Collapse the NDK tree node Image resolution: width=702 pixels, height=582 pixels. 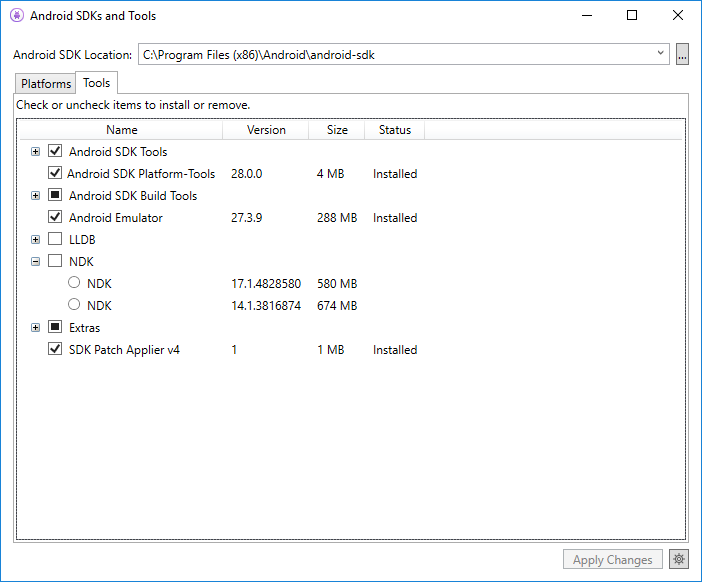click(x=36, y=262)
